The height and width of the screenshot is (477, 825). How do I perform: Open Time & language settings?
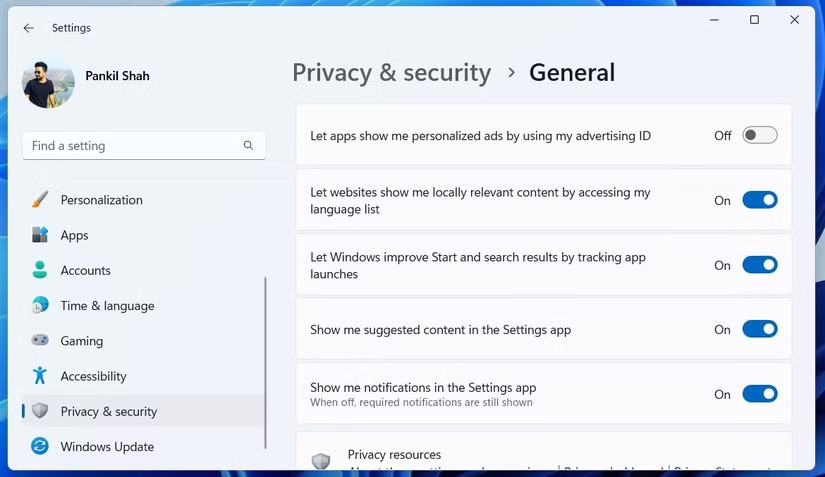tap(143, 306)
